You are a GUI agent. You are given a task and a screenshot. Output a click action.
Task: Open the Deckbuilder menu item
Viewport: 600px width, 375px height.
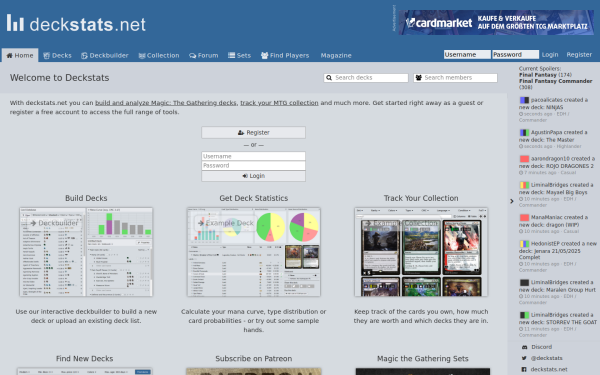tap(105, 55)
